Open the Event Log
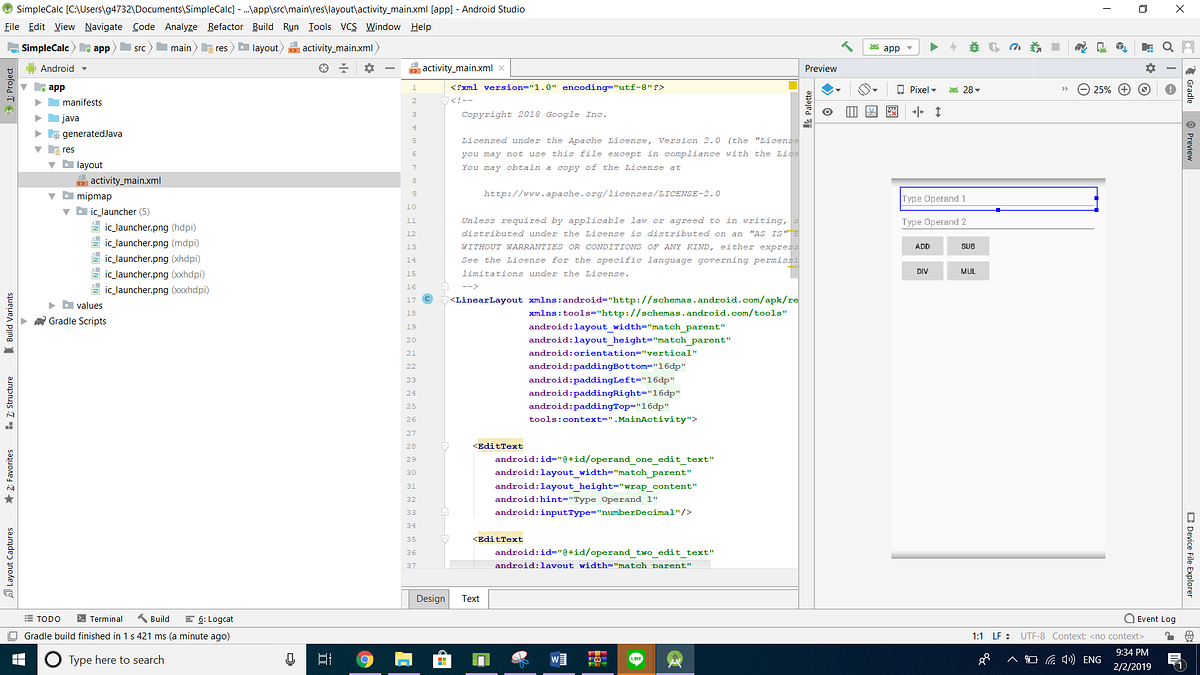Image resolution: width=1200 pixels, height=675 pixels. [x=1150, y=619]
